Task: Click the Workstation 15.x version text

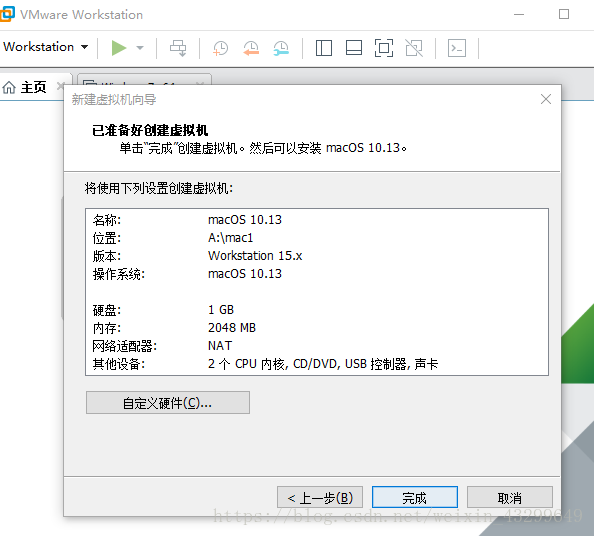Action: pos(255,256)
